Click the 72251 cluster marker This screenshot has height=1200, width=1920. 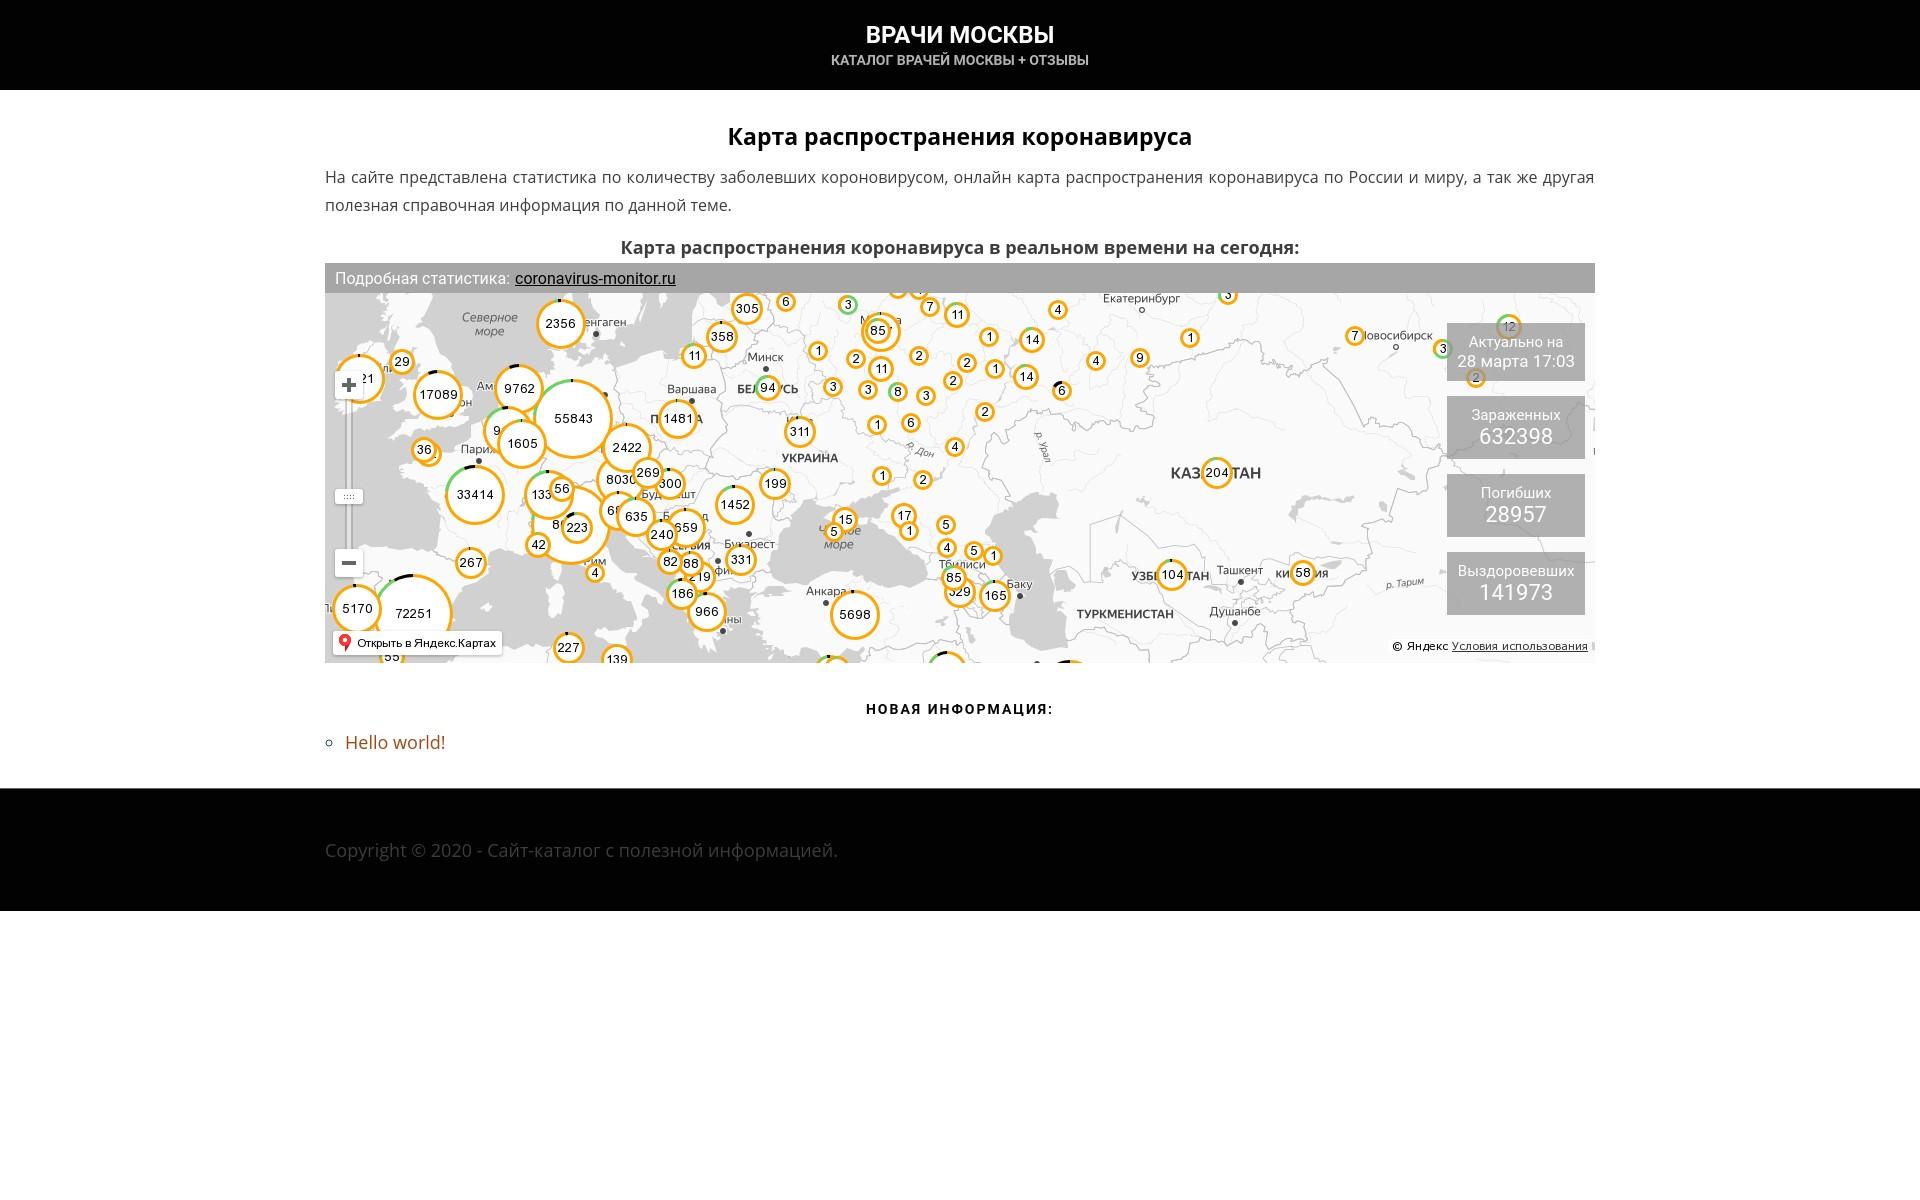pyautogui.click(x=413, y=614)
